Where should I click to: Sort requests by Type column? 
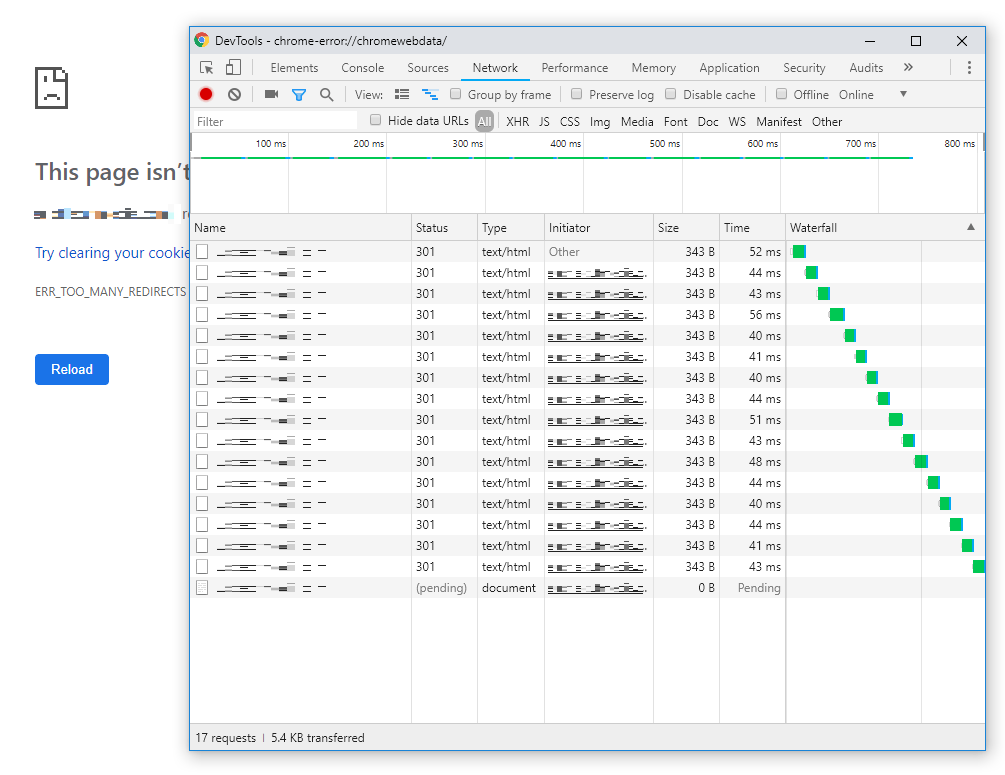point(511,228)
